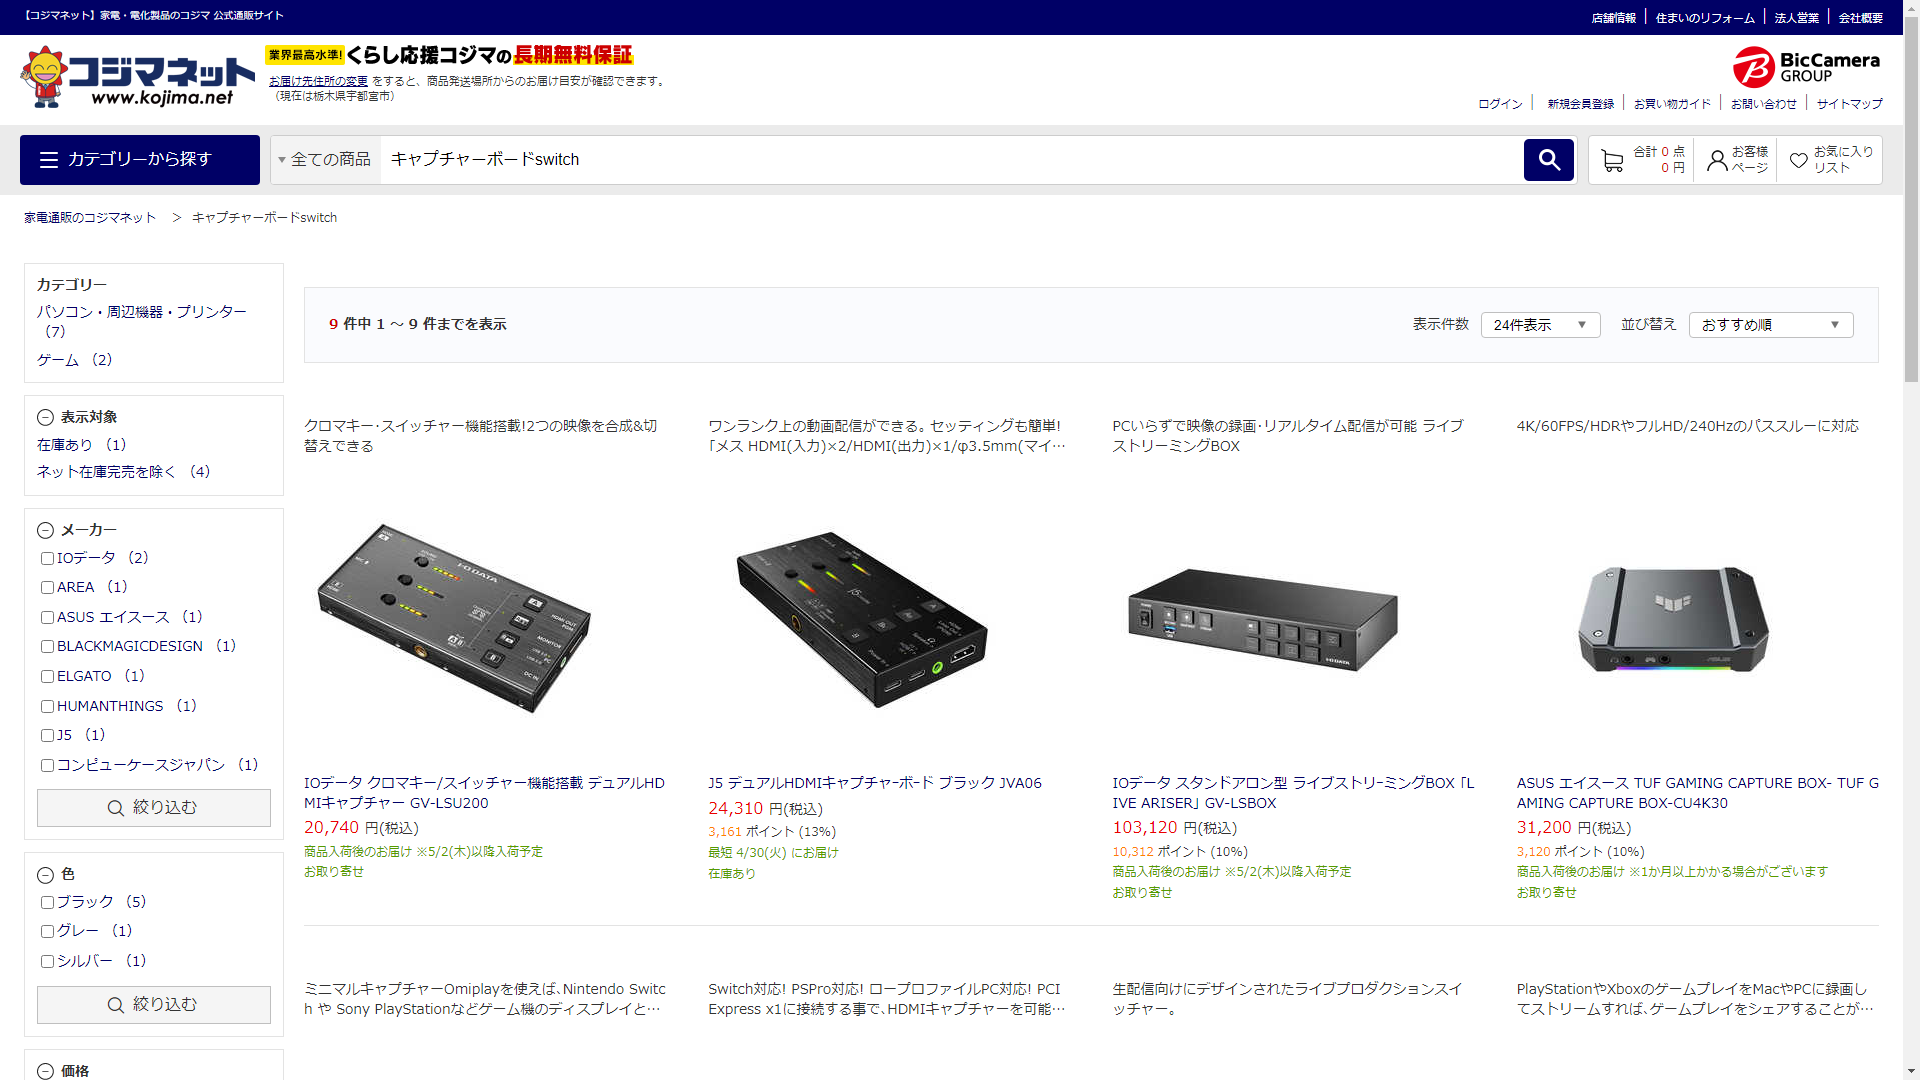The width and height of the screenshot is (1920, 1080).
Task: Enable the ブラック color filter checkbox
Action: 47,903
